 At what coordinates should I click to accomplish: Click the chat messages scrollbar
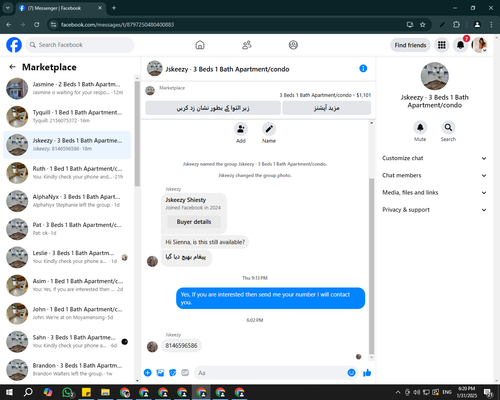click(x=371, y=267)
